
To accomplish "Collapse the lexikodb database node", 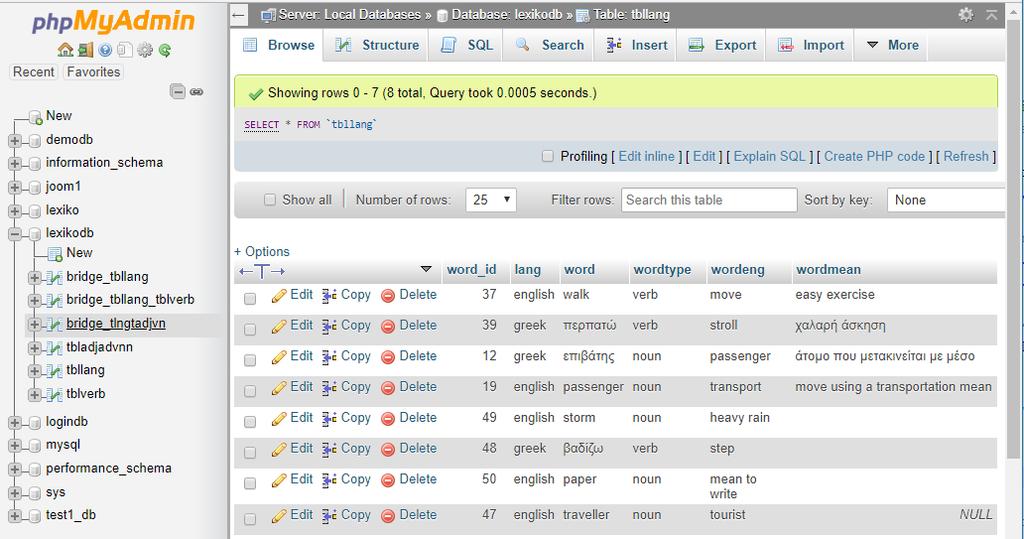I will (14, 234).
